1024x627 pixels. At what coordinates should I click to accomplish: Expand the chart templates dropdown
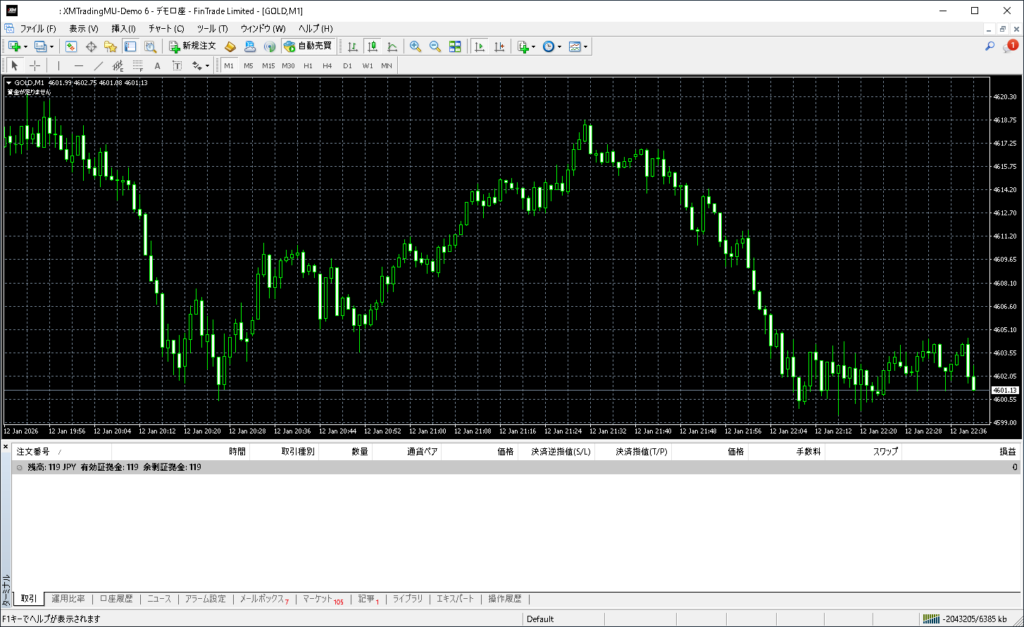(x=580, y=46)
